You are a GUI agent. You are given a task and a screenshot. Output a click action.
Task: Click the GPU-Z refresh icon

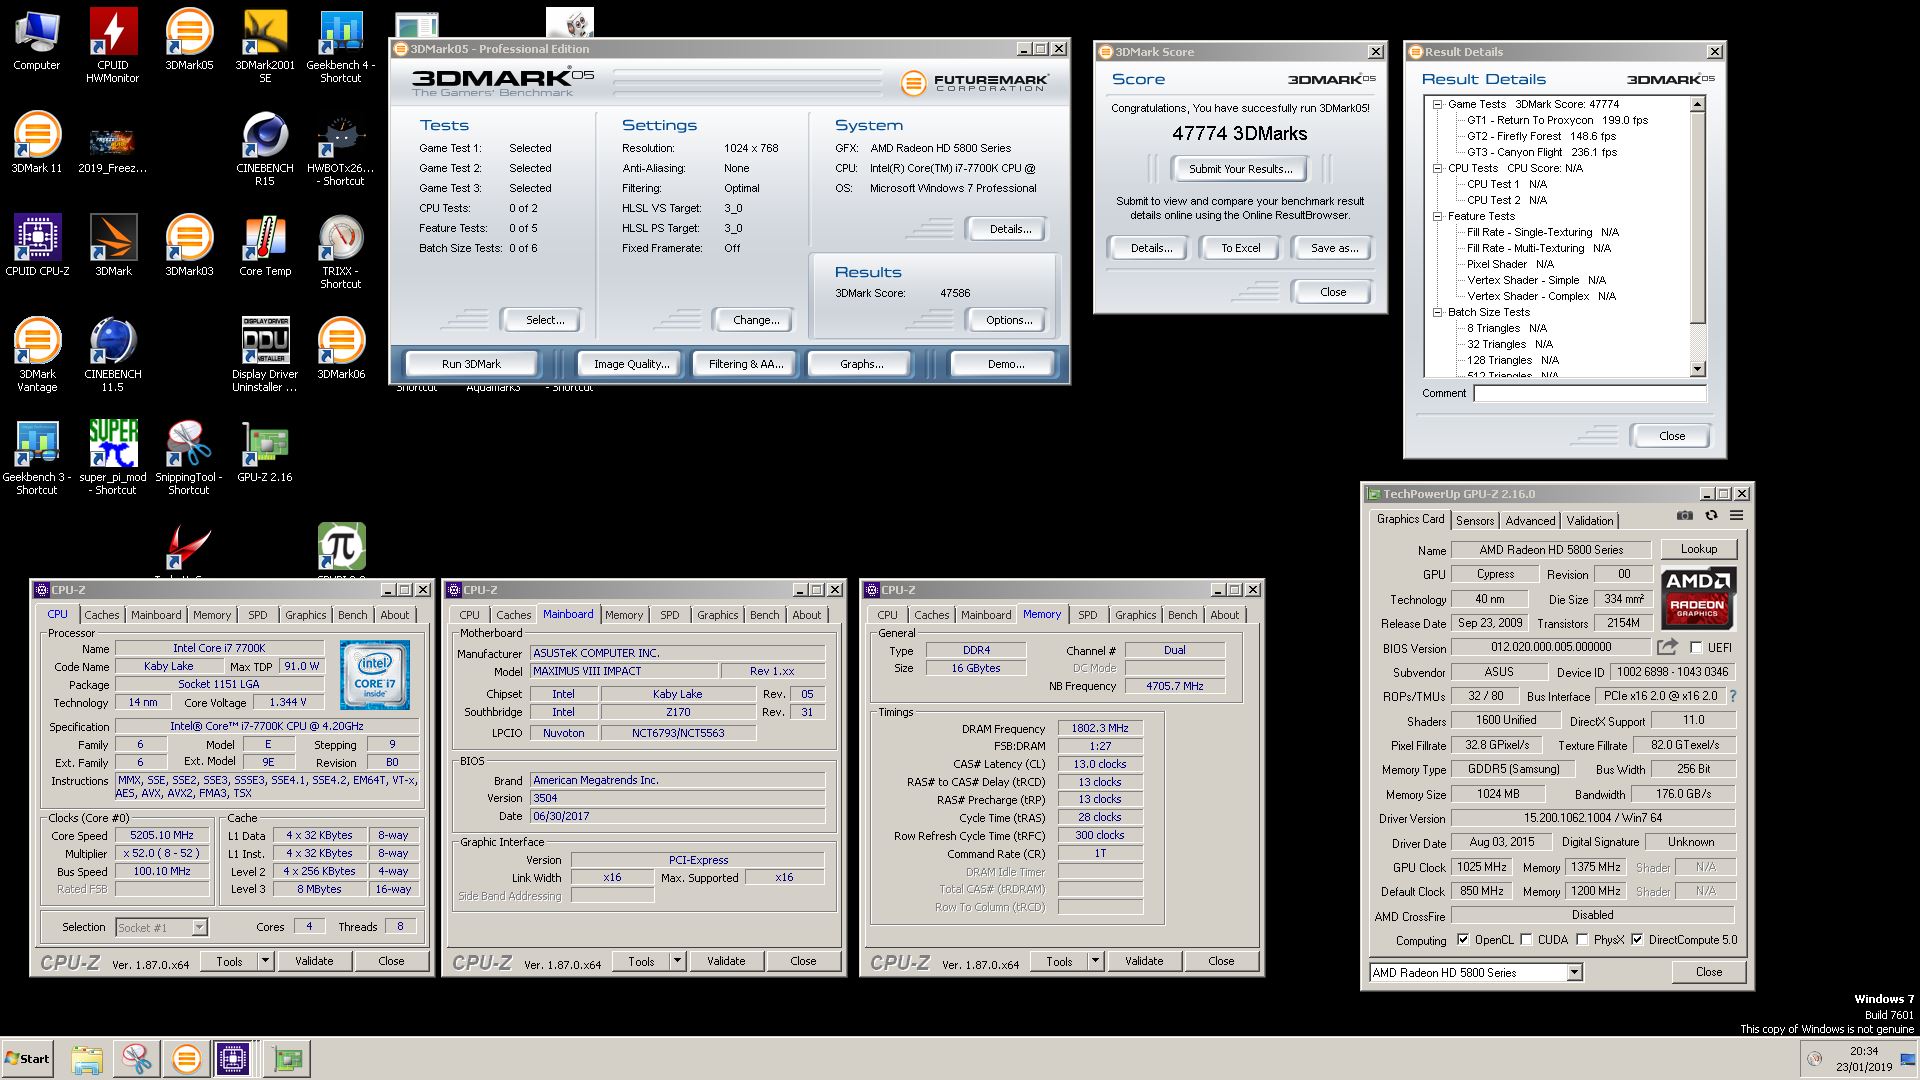coord(1711,516)
